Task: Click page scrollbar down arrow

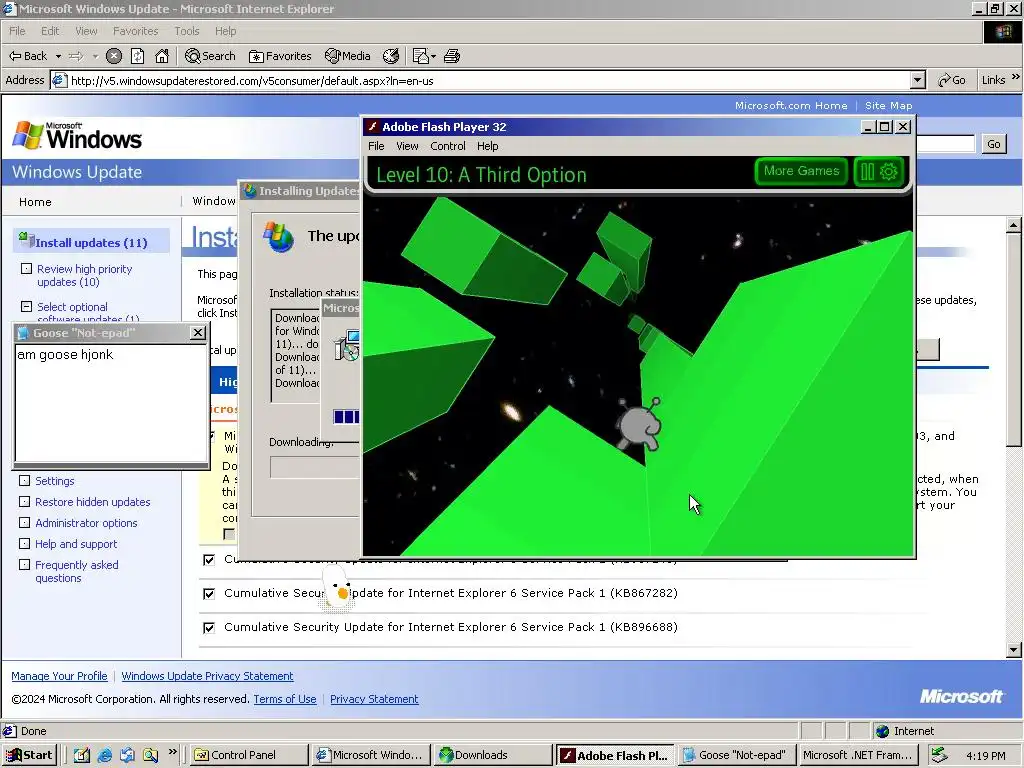Action: [1014, 649]
